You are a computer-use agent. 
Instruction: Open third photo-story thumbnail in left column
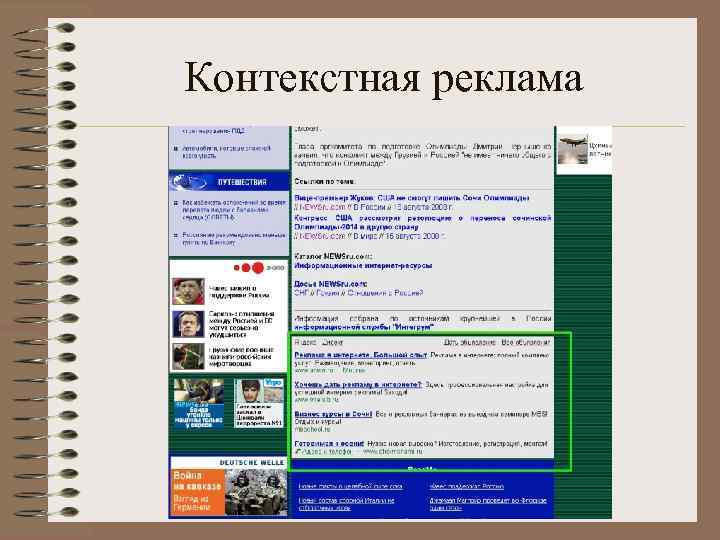coord(188,356)
